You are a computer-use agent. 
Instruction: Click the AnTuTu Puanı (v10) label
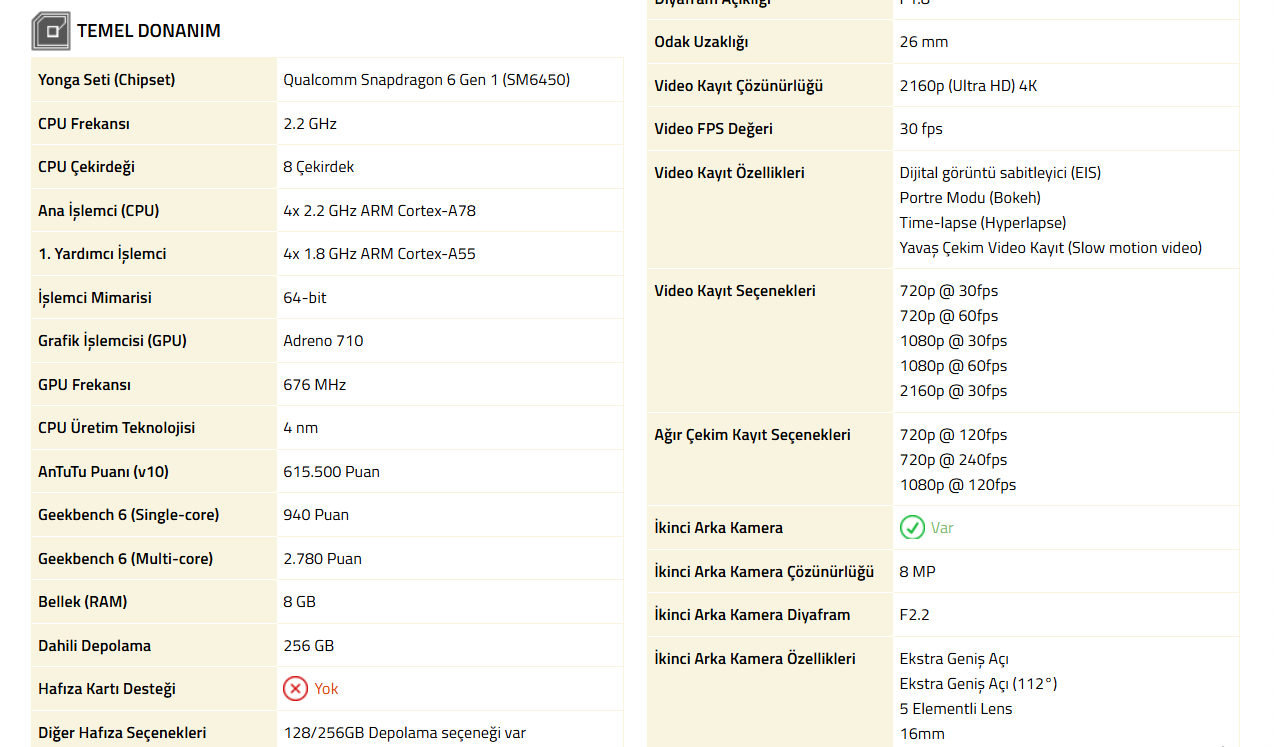(104, 472)
